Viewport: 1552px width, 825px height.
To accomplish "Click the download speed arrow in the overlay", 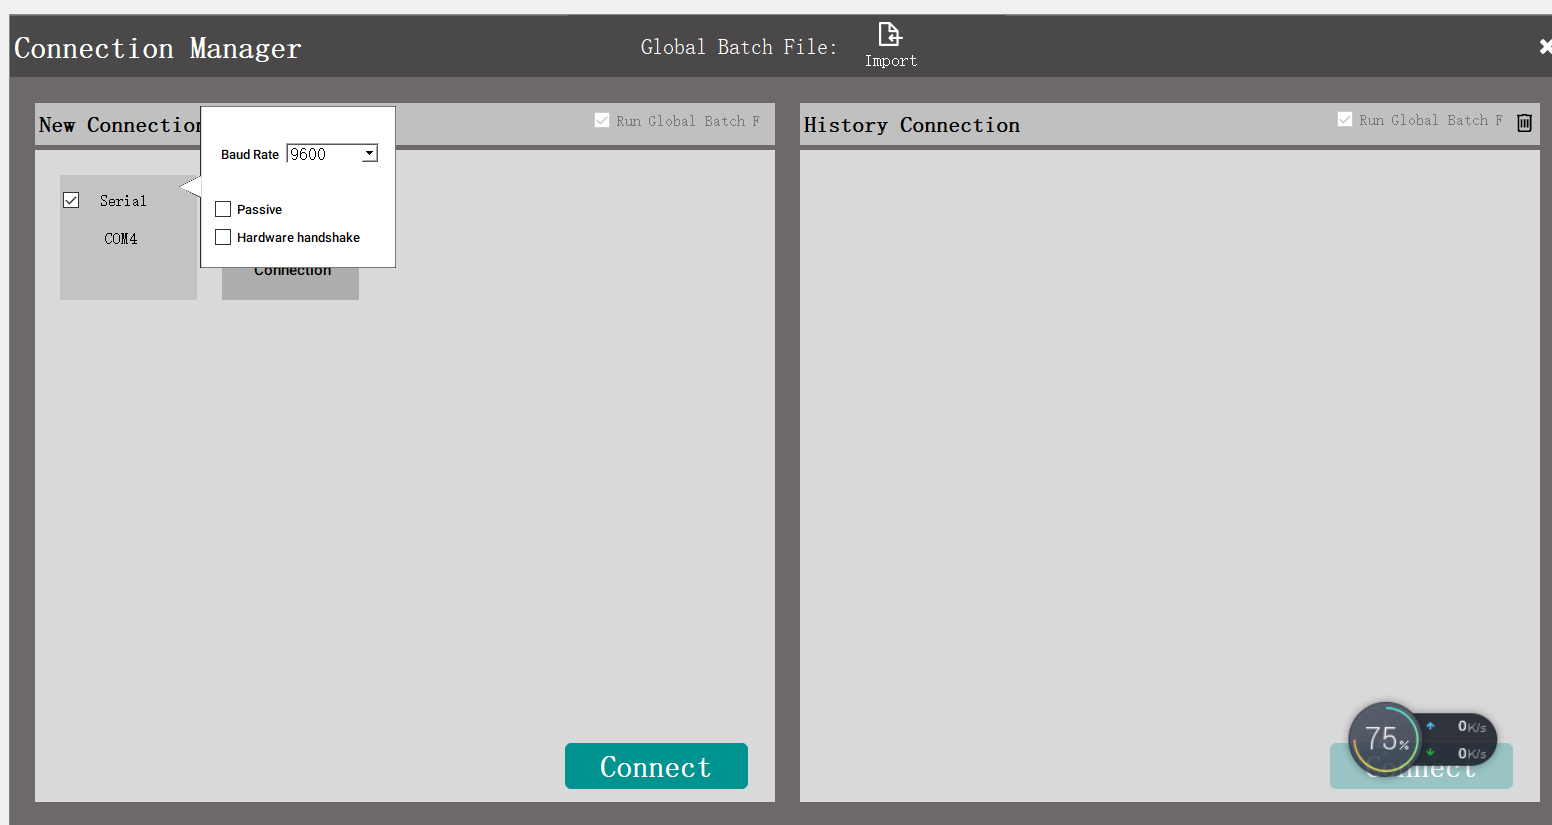I will (1430, 751).
